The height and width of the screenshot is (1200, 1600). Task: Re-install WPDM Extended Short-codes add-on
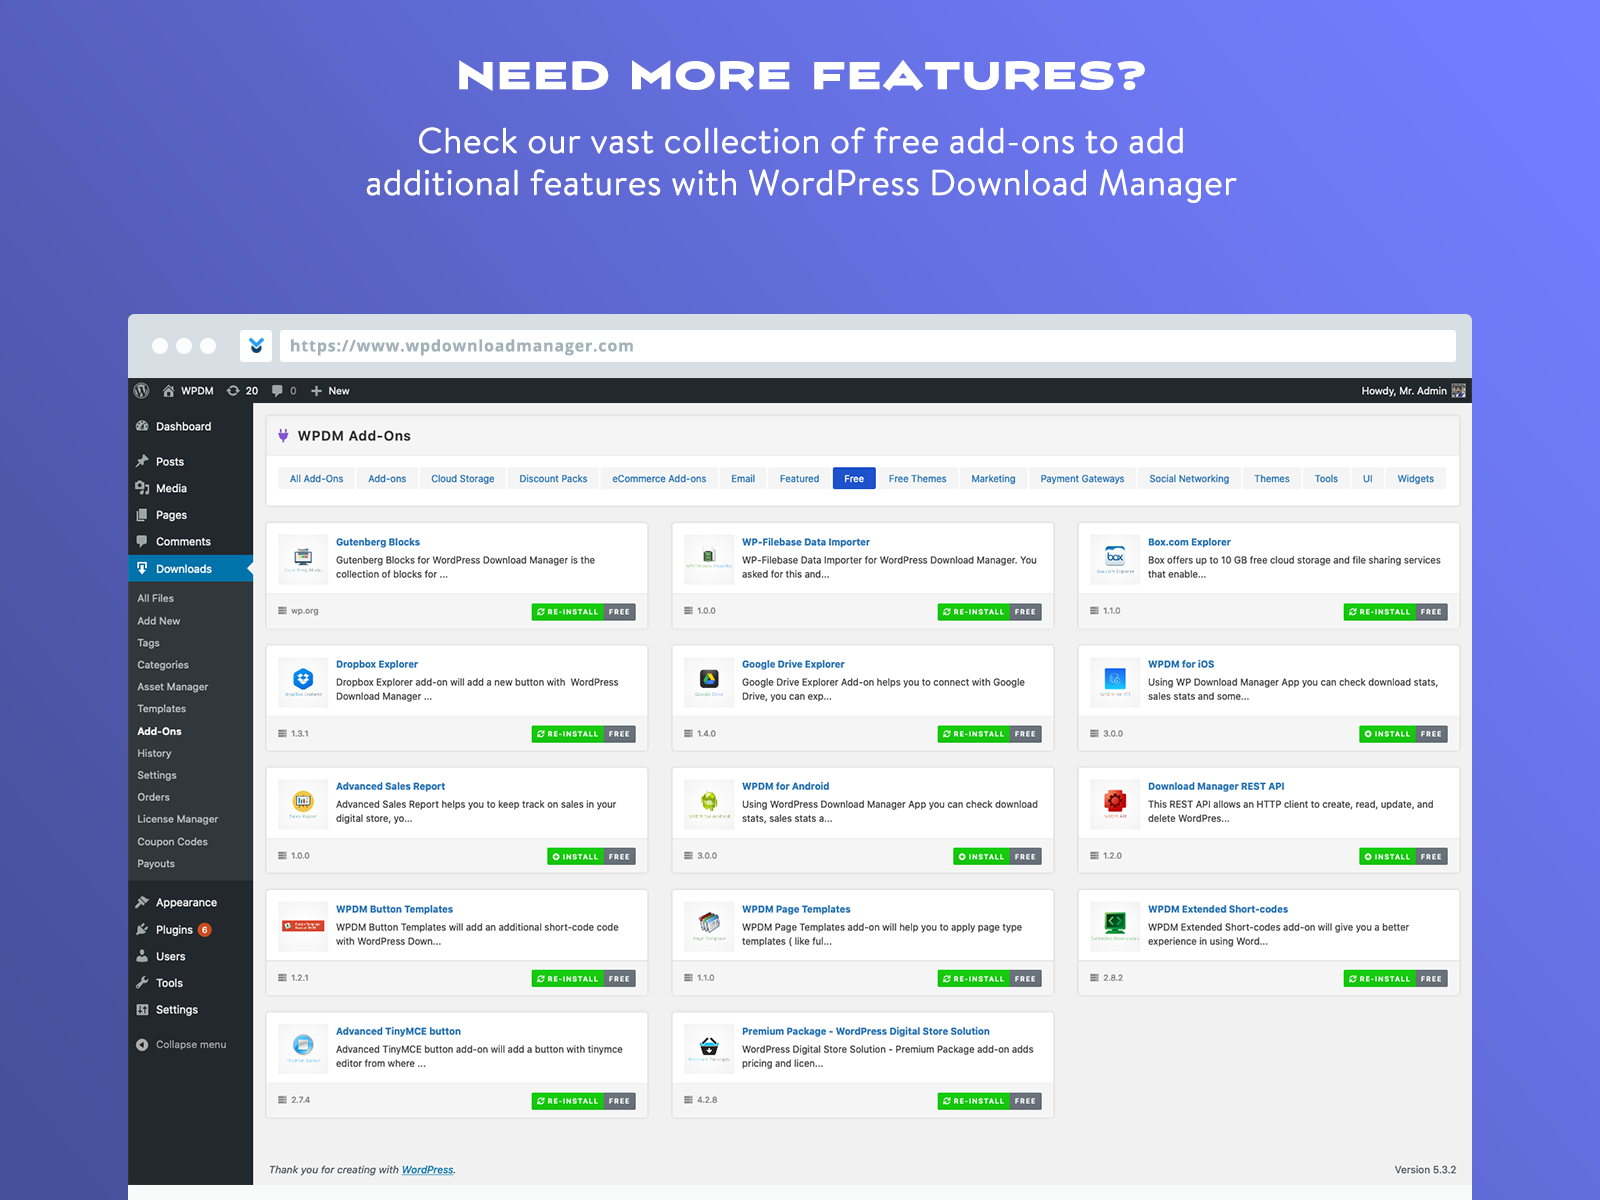tap(1380, 979)
